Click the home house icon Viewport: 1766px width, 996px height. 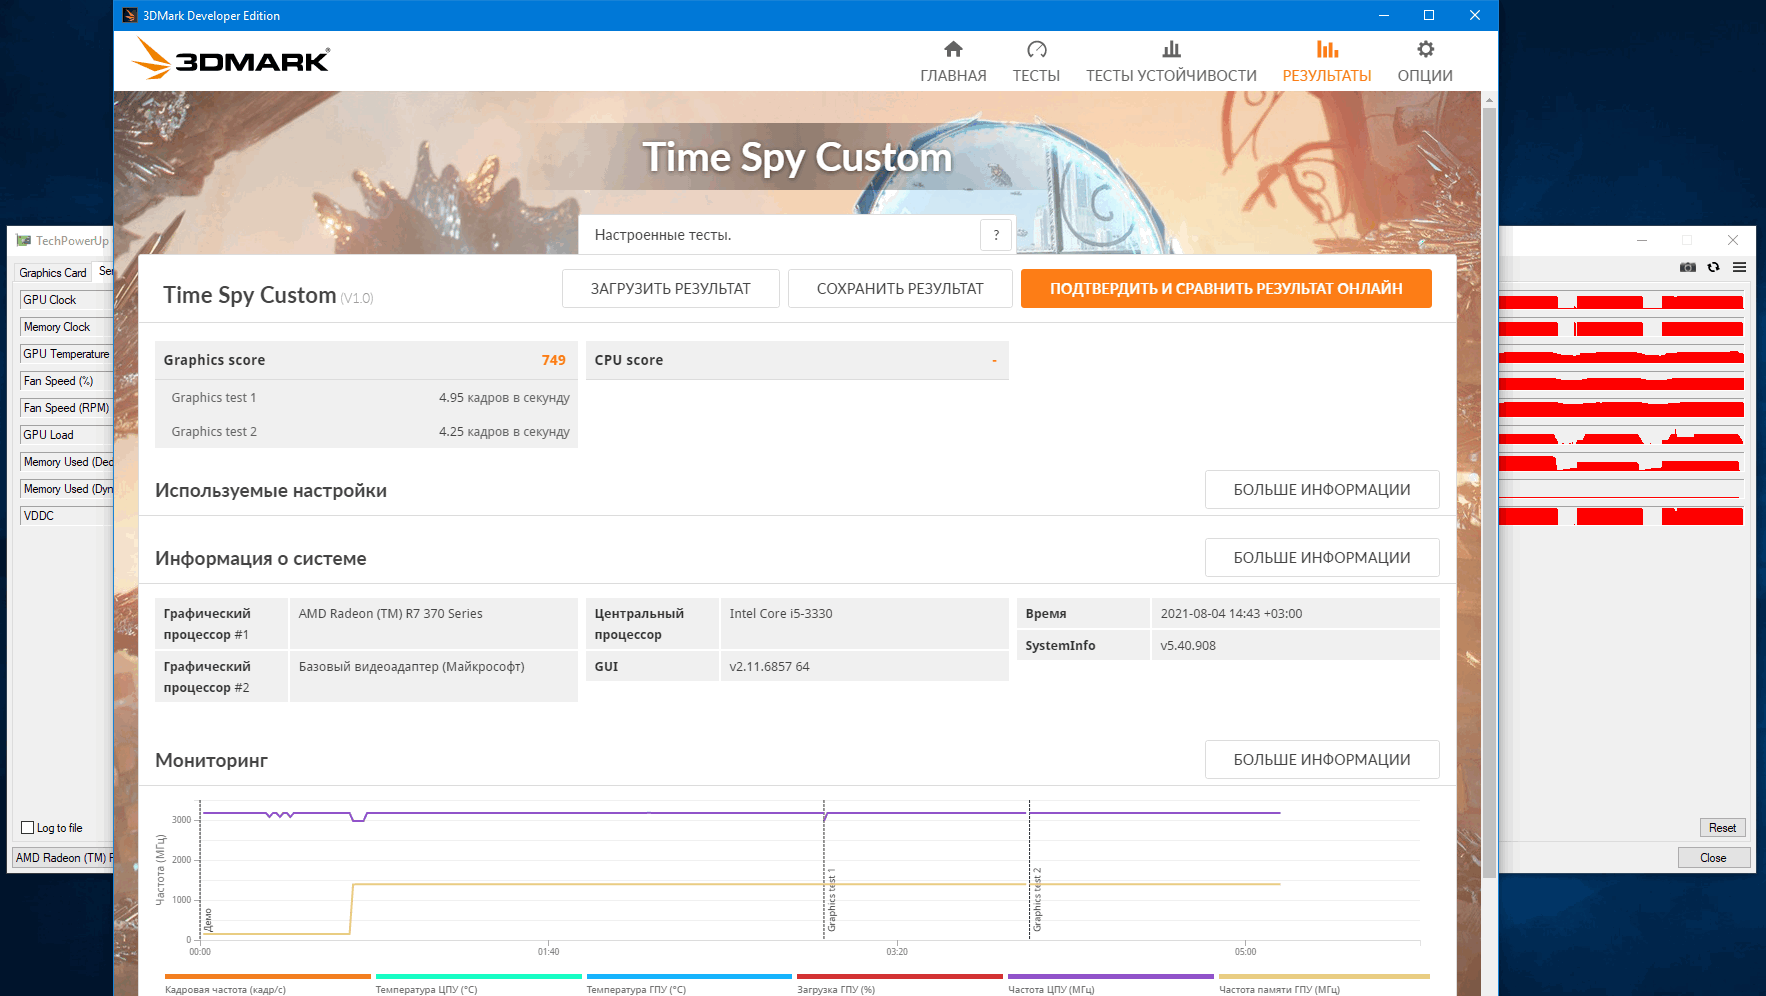click(x=953, y=49)
